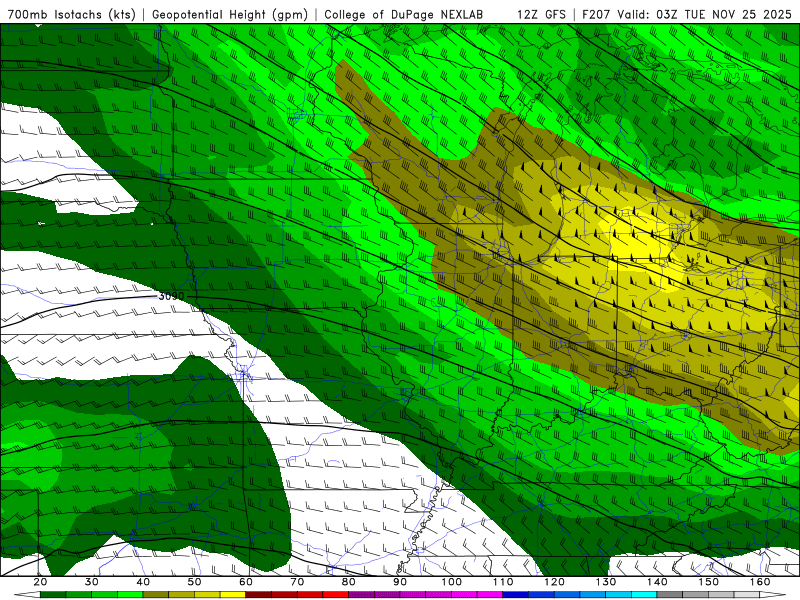The image size is (800, 600).
Task: Select the bright green 35–40 kt legend swatch
Action: coord(130,595)
